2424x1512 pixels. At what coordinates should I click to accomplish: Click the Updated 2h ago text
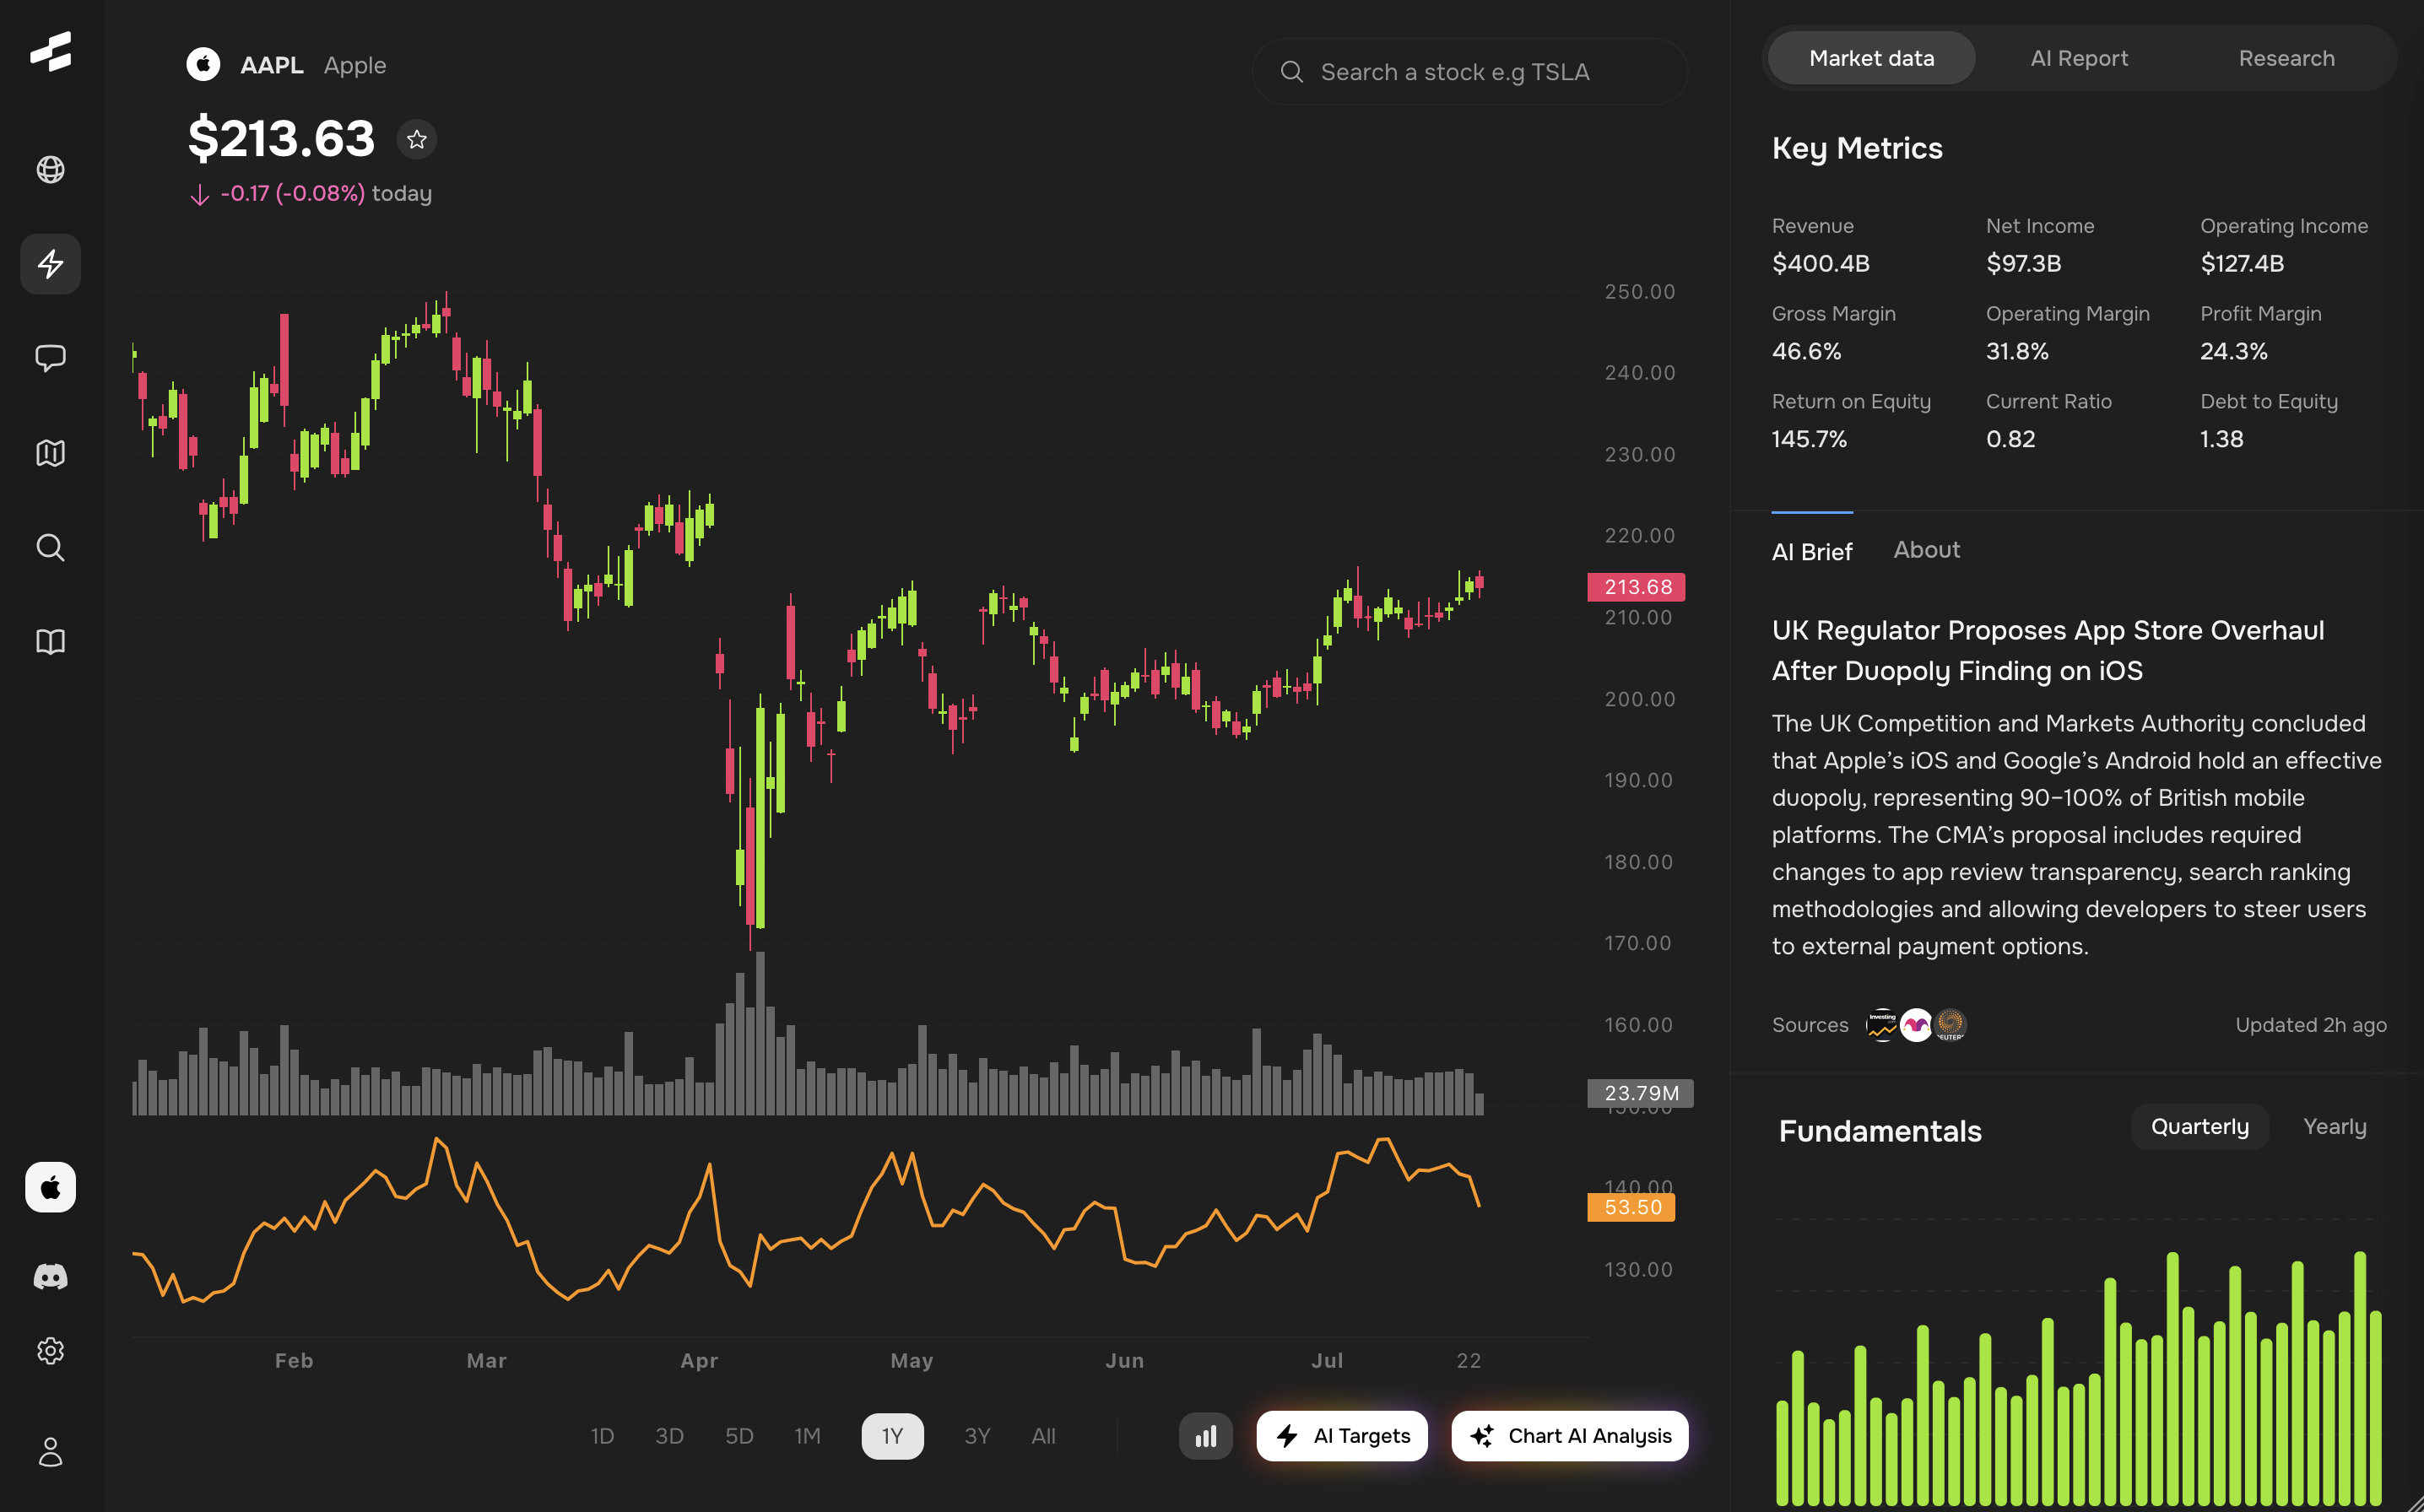[2311, 1025]
